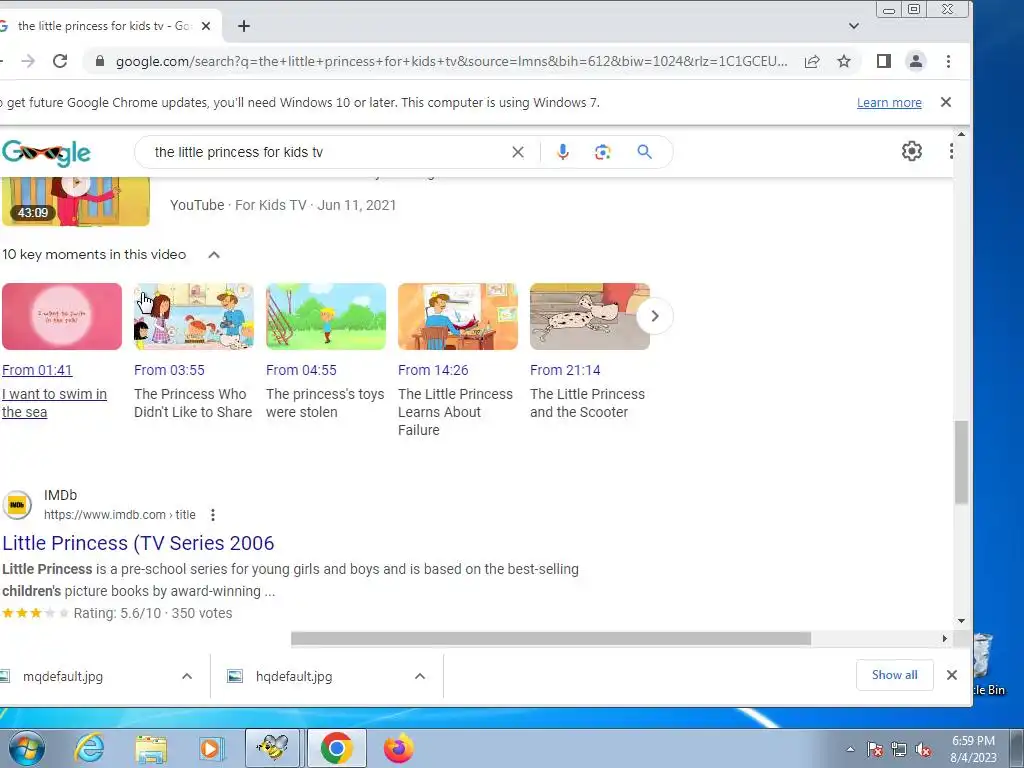The height and width of the screenshot is (768, 1024).
Task: Toggle the Chrome side panel icon
Action: point(884,61)
